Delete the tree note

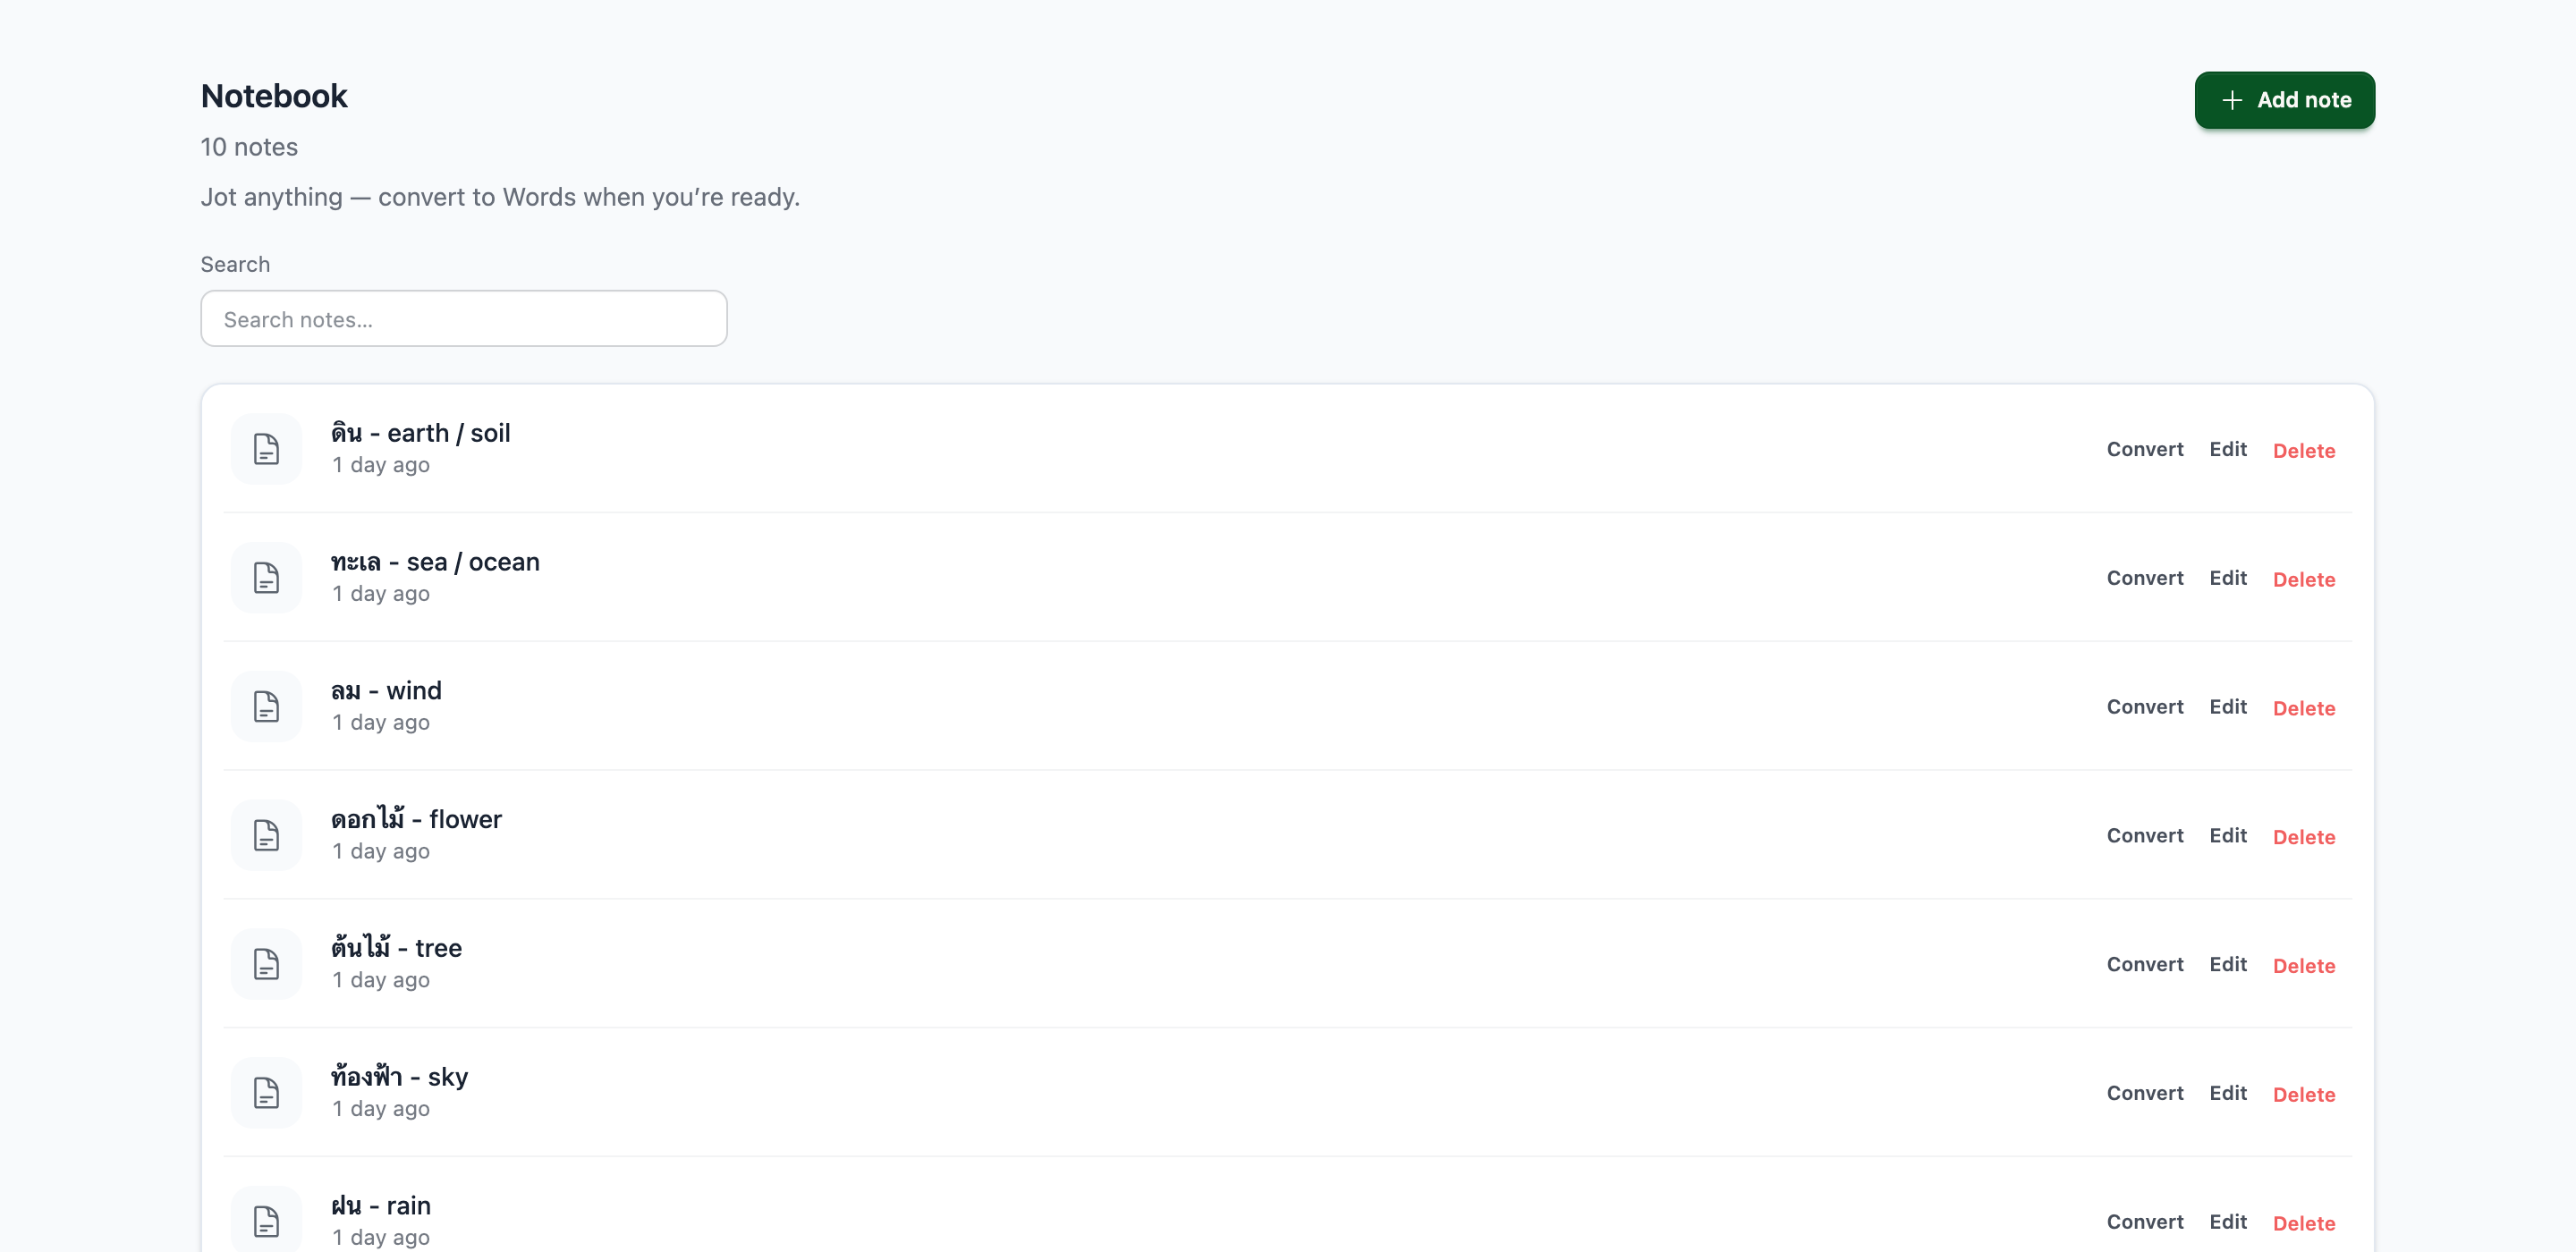(x=2304, y=965)
